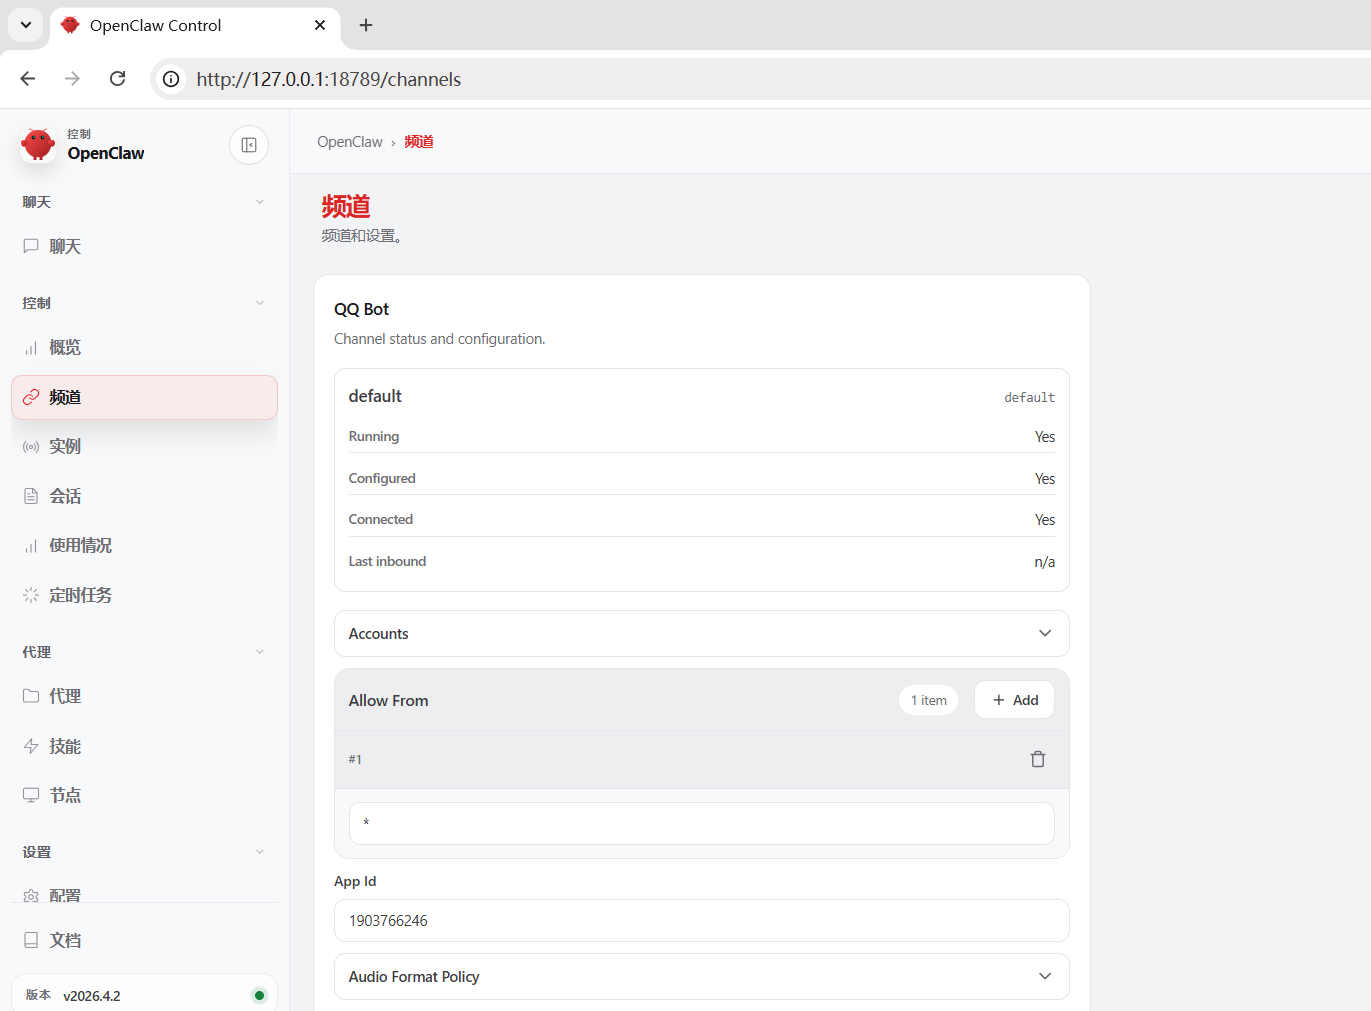View site information icon in address bar
Screen dimensions: 1371x1011
coord(172,79)
